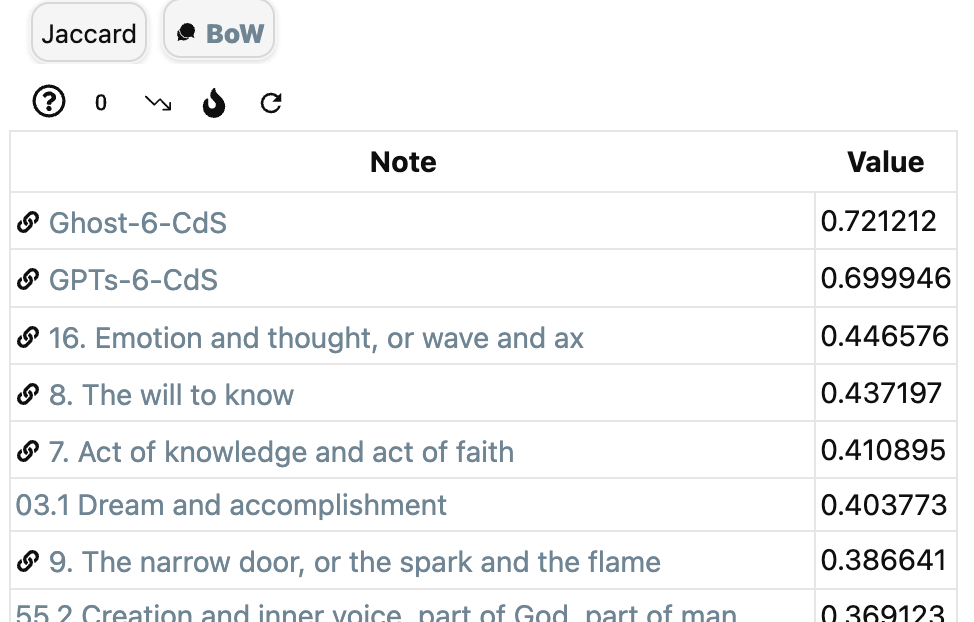Click link icon beside 9. The narrow door
Screen dimensions: 974x622
(28, 561)
